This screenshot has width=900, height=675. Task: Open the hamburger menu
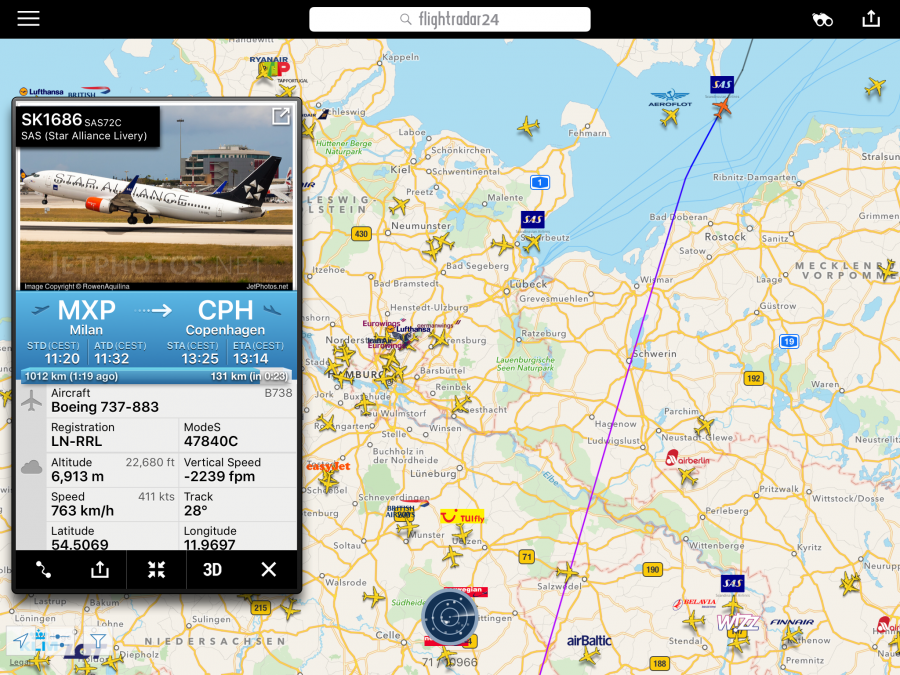28,18
